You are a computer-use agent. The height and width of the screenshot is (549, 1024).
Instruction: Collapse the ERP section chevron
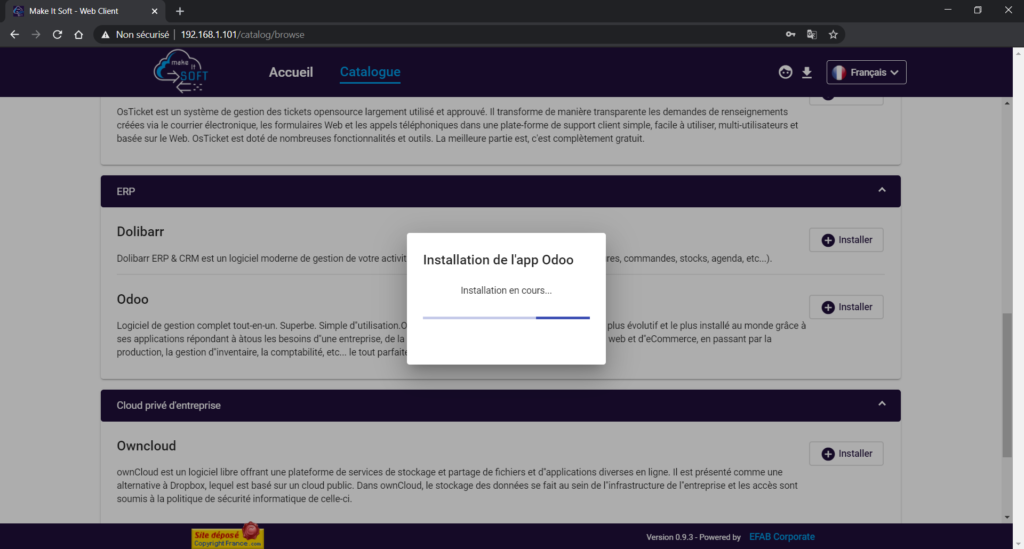click(x=882, y=191)
